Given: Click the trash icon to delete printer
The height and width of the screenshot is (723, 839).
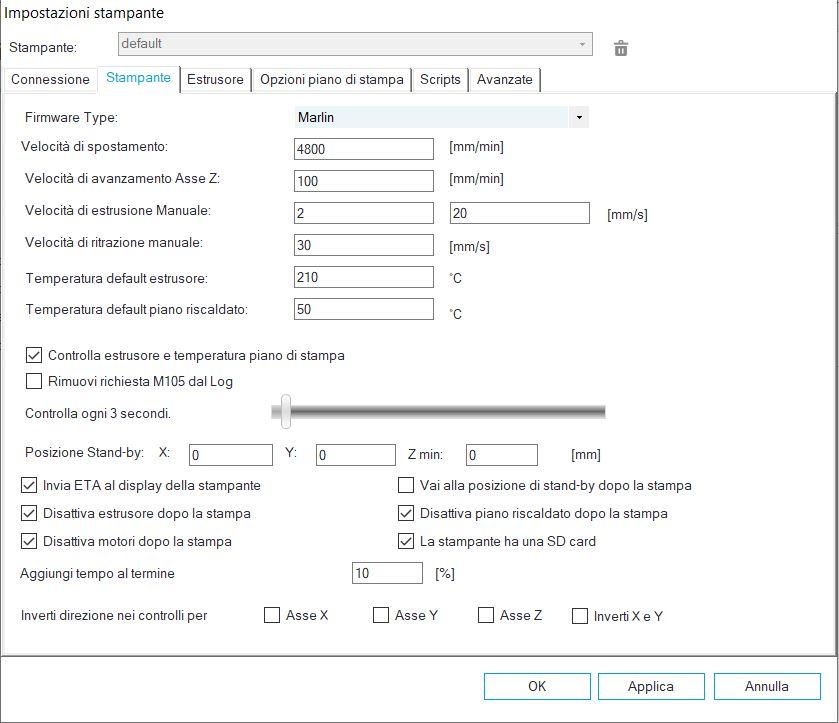Looking at the screenshot, I should pos(621,48).
